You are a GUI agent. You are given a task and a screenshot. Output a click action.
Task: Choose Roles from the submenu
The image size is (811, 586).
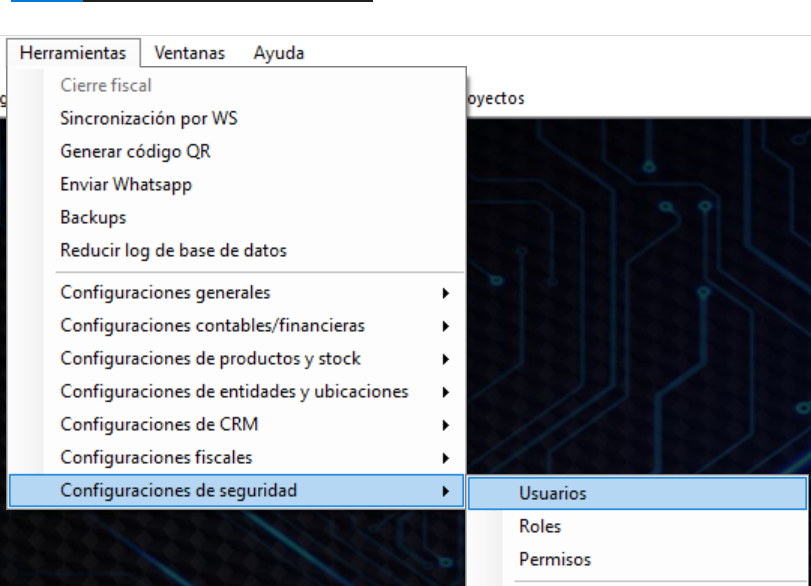tap(540, 526)
